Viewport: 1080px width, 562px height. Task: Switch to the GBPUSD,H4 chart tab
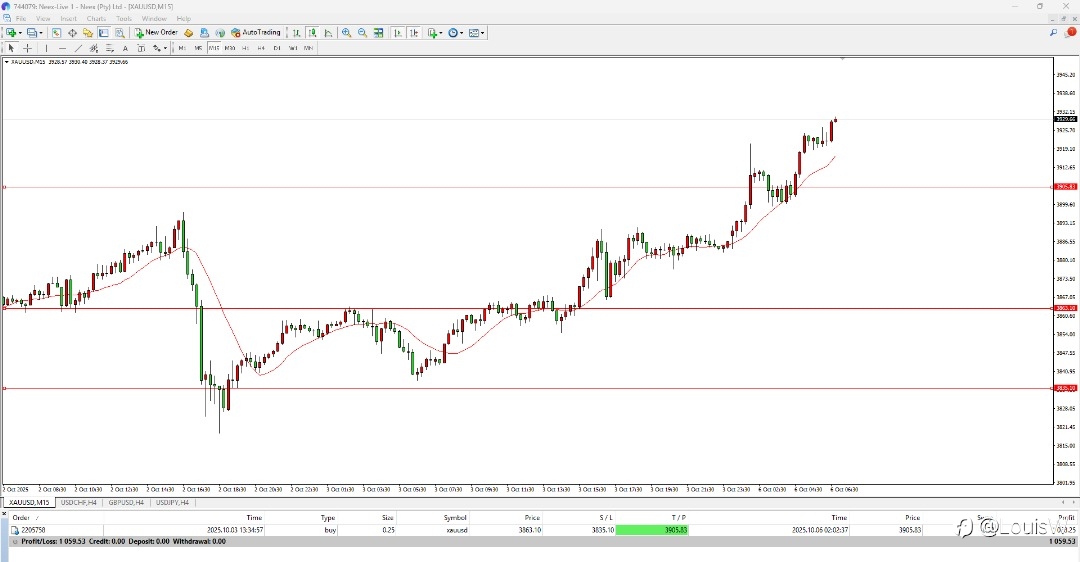click(x=126, y=503)
